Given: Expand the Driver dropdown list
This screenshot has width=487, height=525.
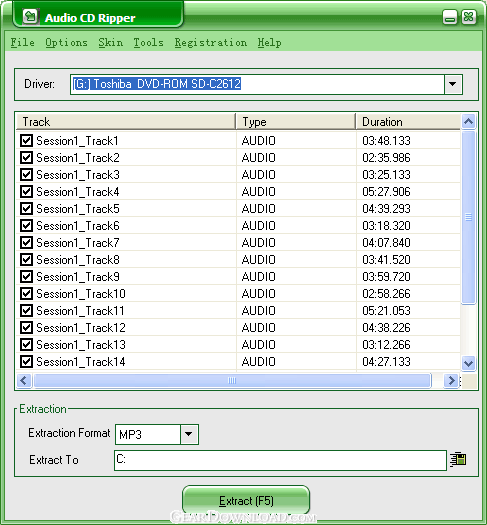Looking at the screenshot, I should (x=453, y=84).
